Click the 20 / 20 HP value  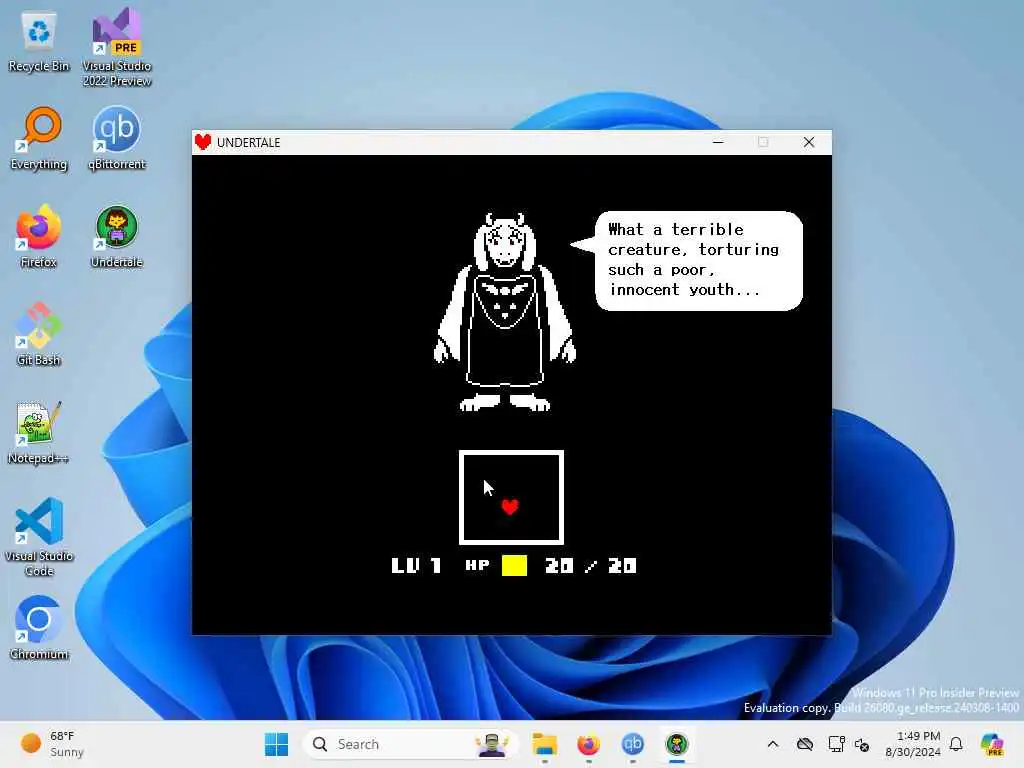(x=590, y=566)
